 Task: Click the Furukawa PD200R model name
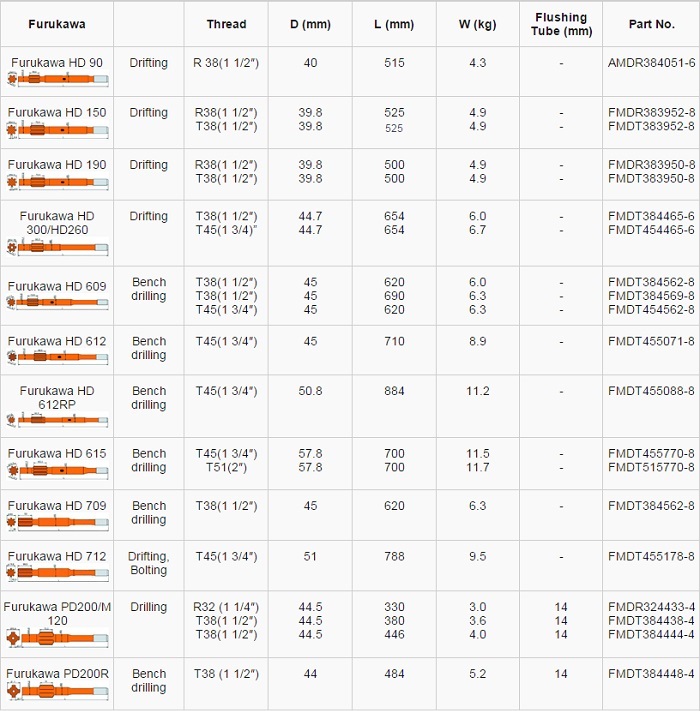click(x=58, y=674)
